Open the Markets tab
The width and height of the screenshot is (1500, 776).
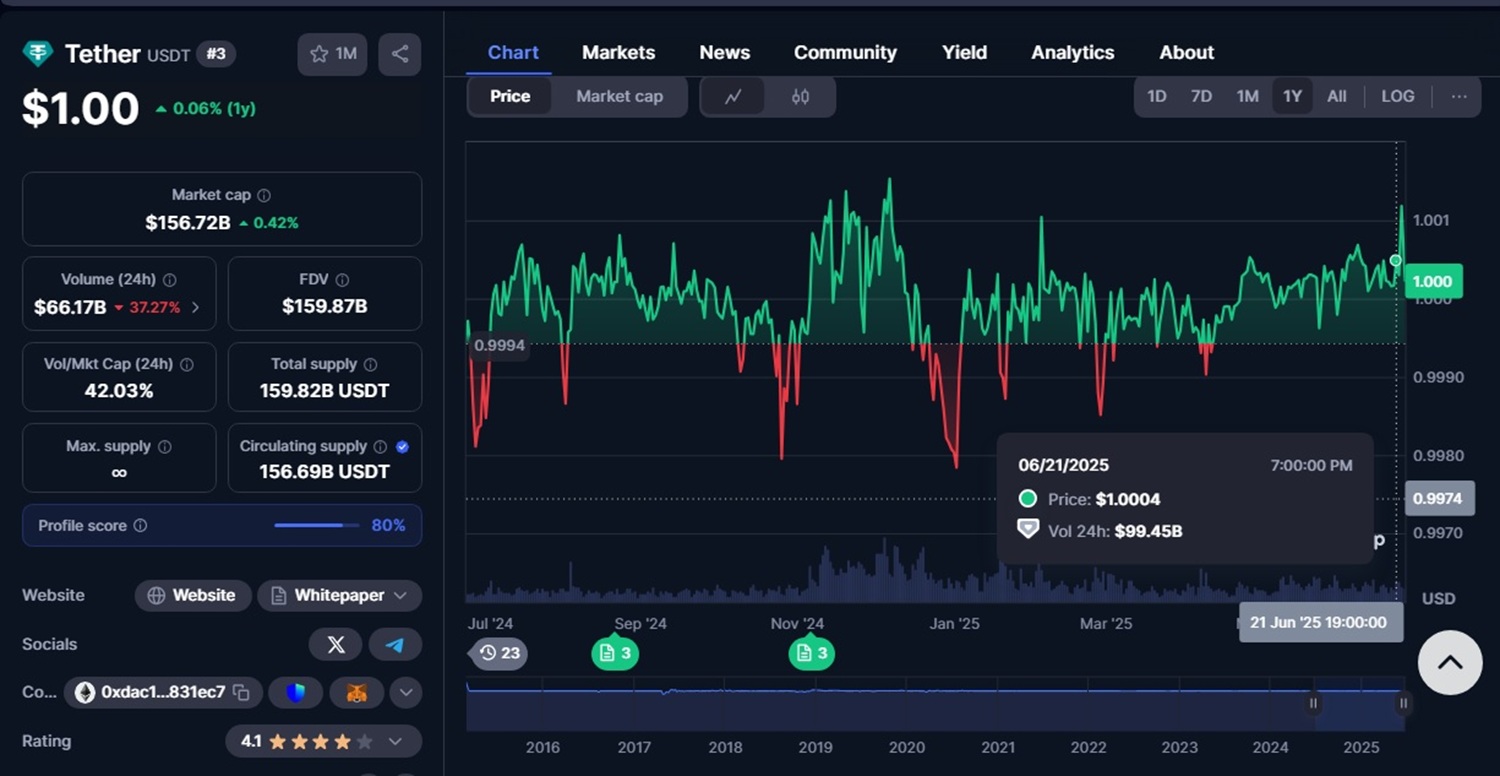click(619, 53)
